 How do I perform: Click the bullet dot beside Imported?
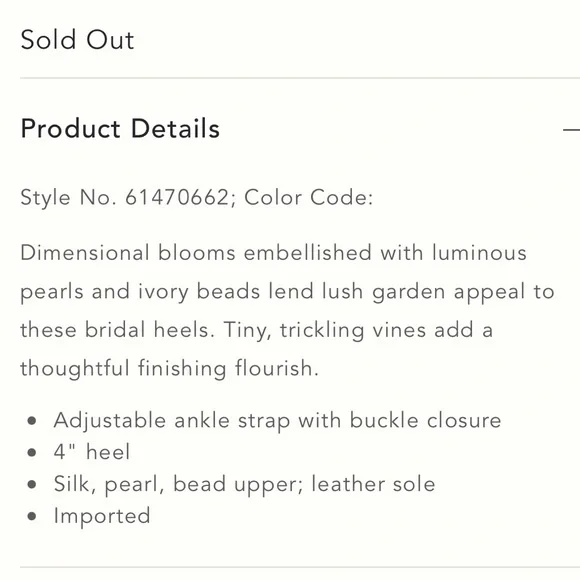pos(32,516)
